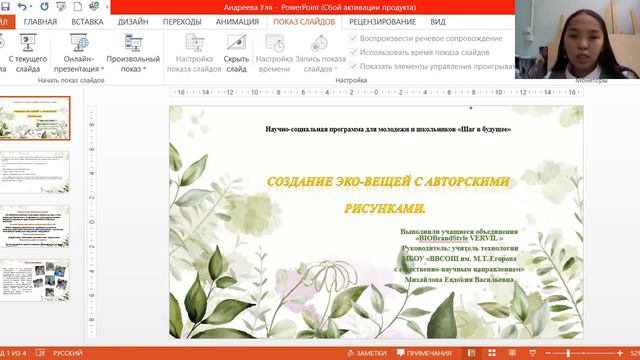
Task: Click the Redo/Repeat icon
Action: coord(44,7)
